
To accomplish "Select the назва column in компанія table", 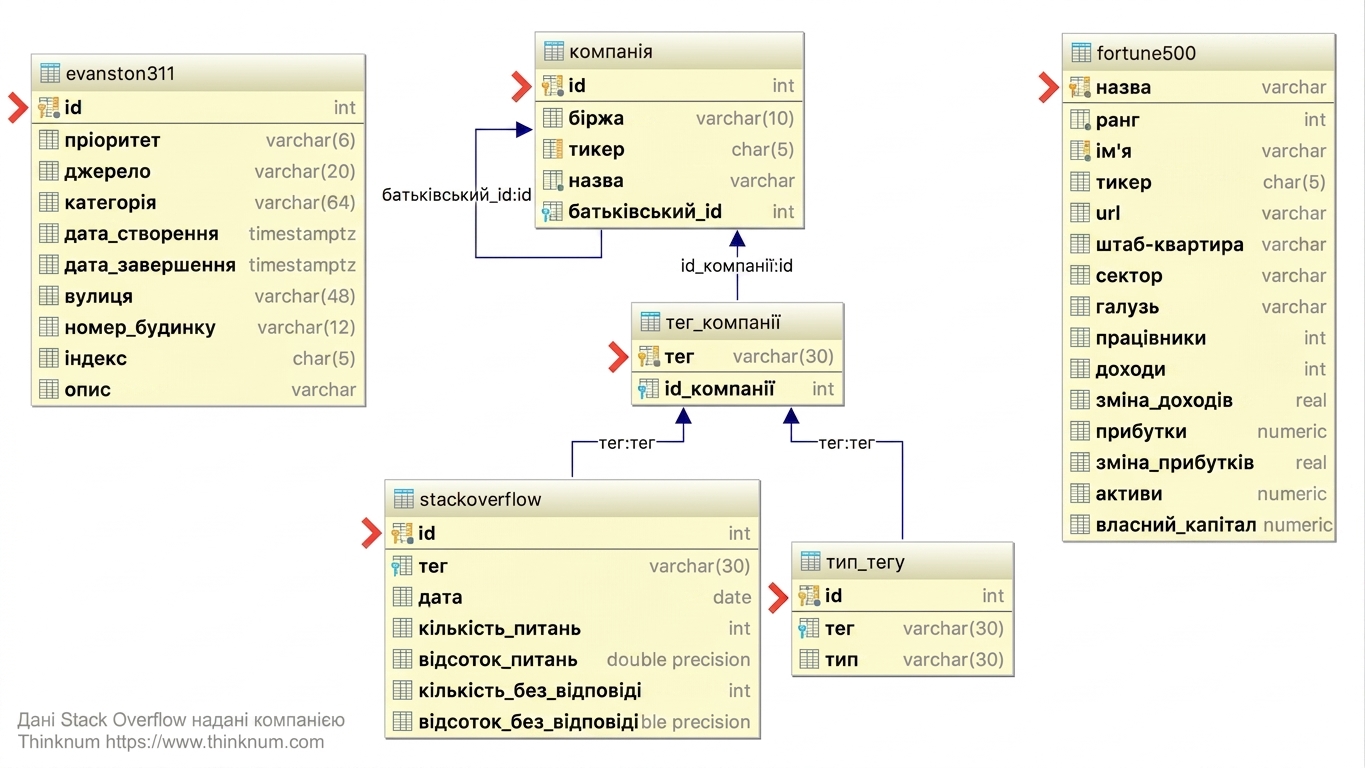I will click(x=596, y=180).
